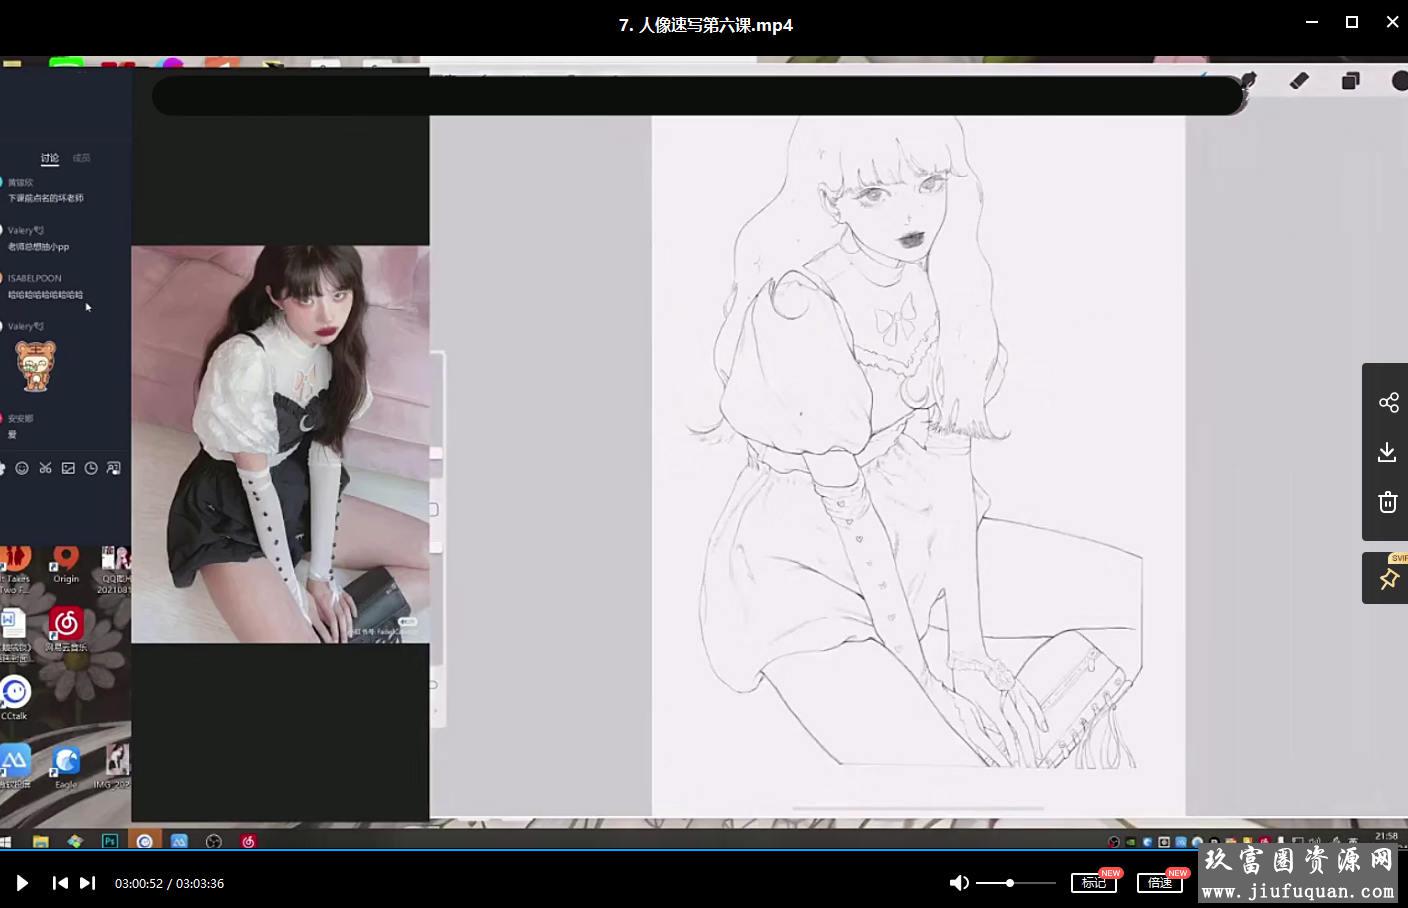Click the girl reference photo
Screen dimensions: 1408x908
point(280,444)
